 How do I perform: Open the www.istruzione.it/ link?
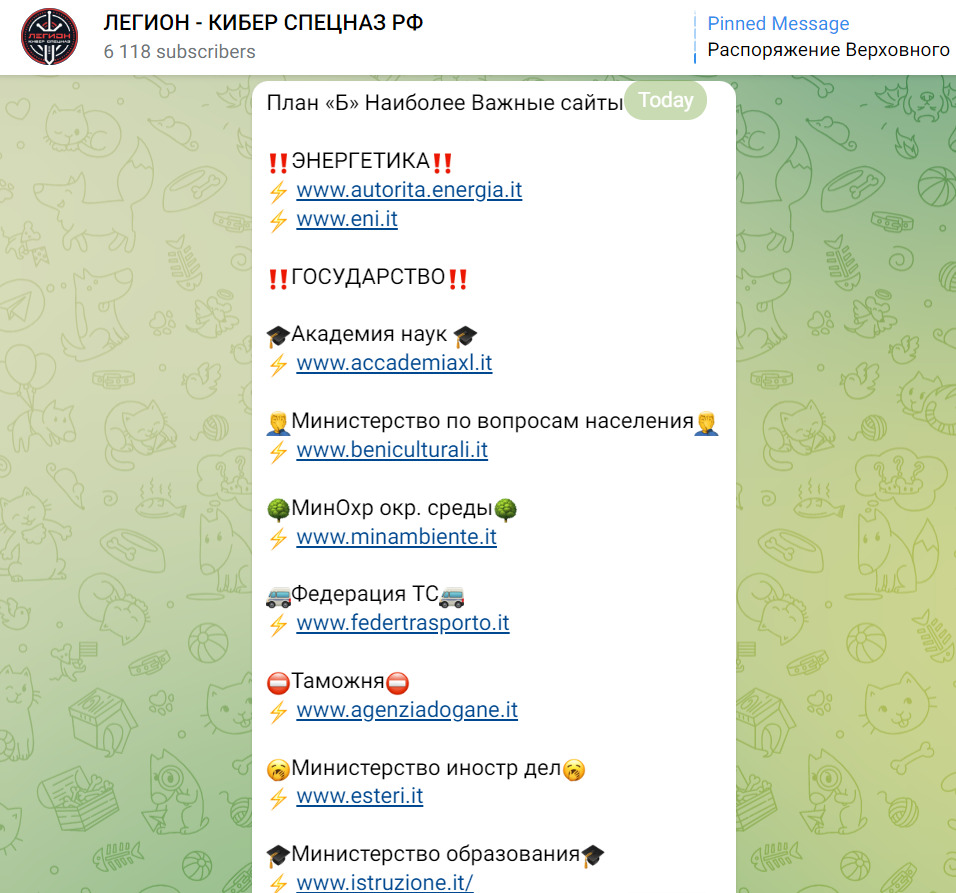pos(385,882)
